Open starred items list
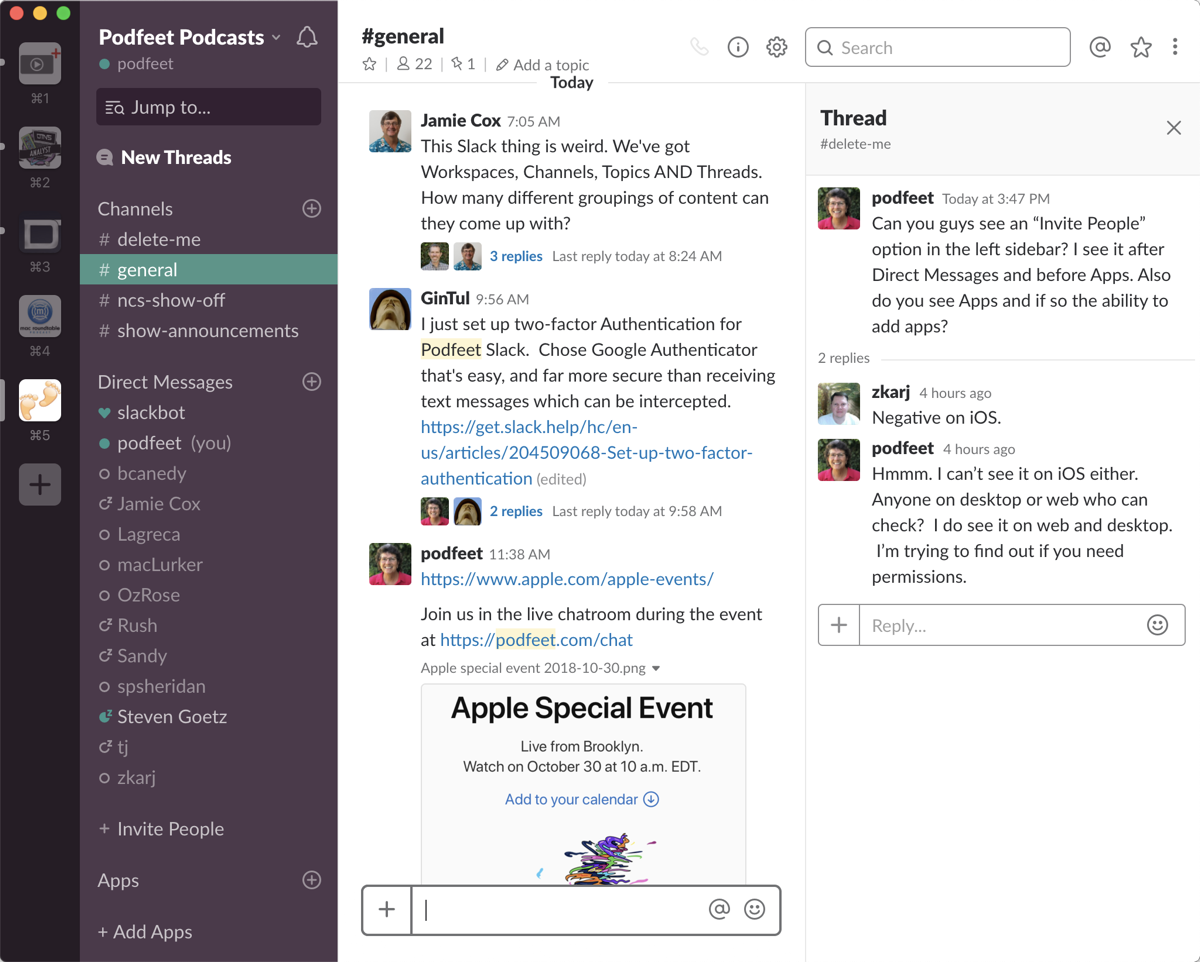This screenshot has width=1200, height=962. coord(1141,47)
